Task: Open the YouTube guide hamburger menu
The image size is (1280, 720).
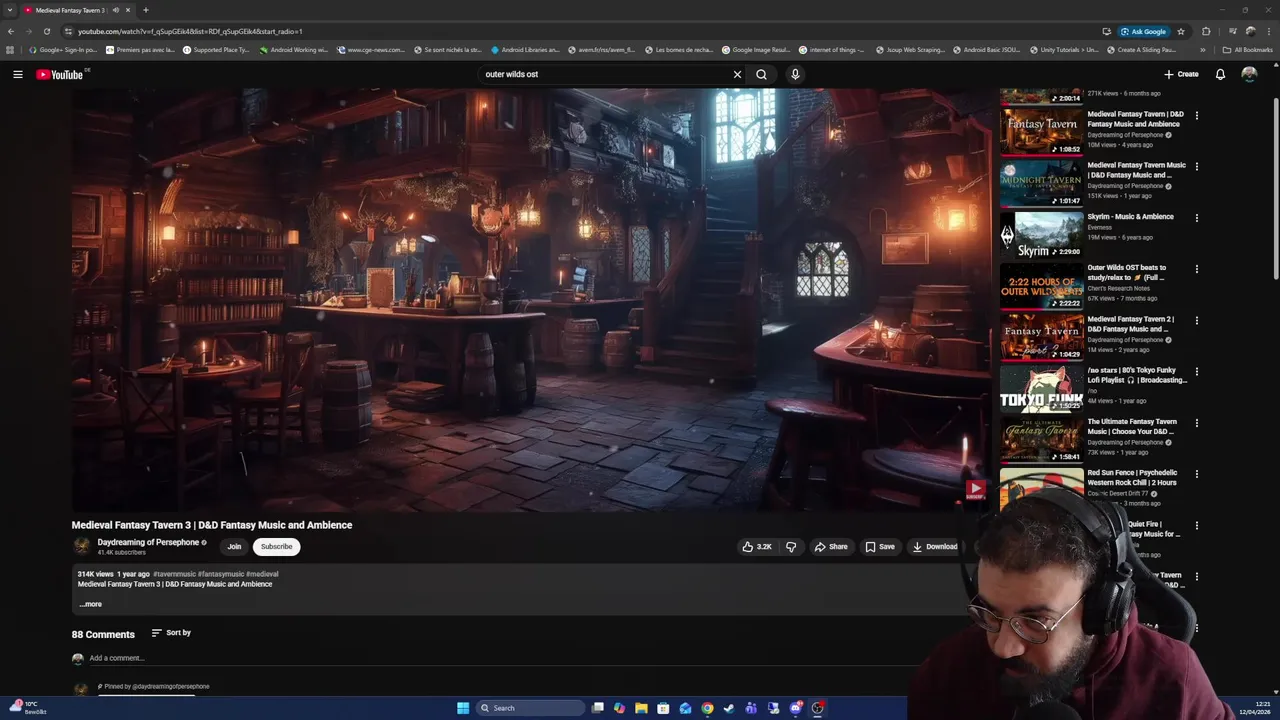Action: 17,74
